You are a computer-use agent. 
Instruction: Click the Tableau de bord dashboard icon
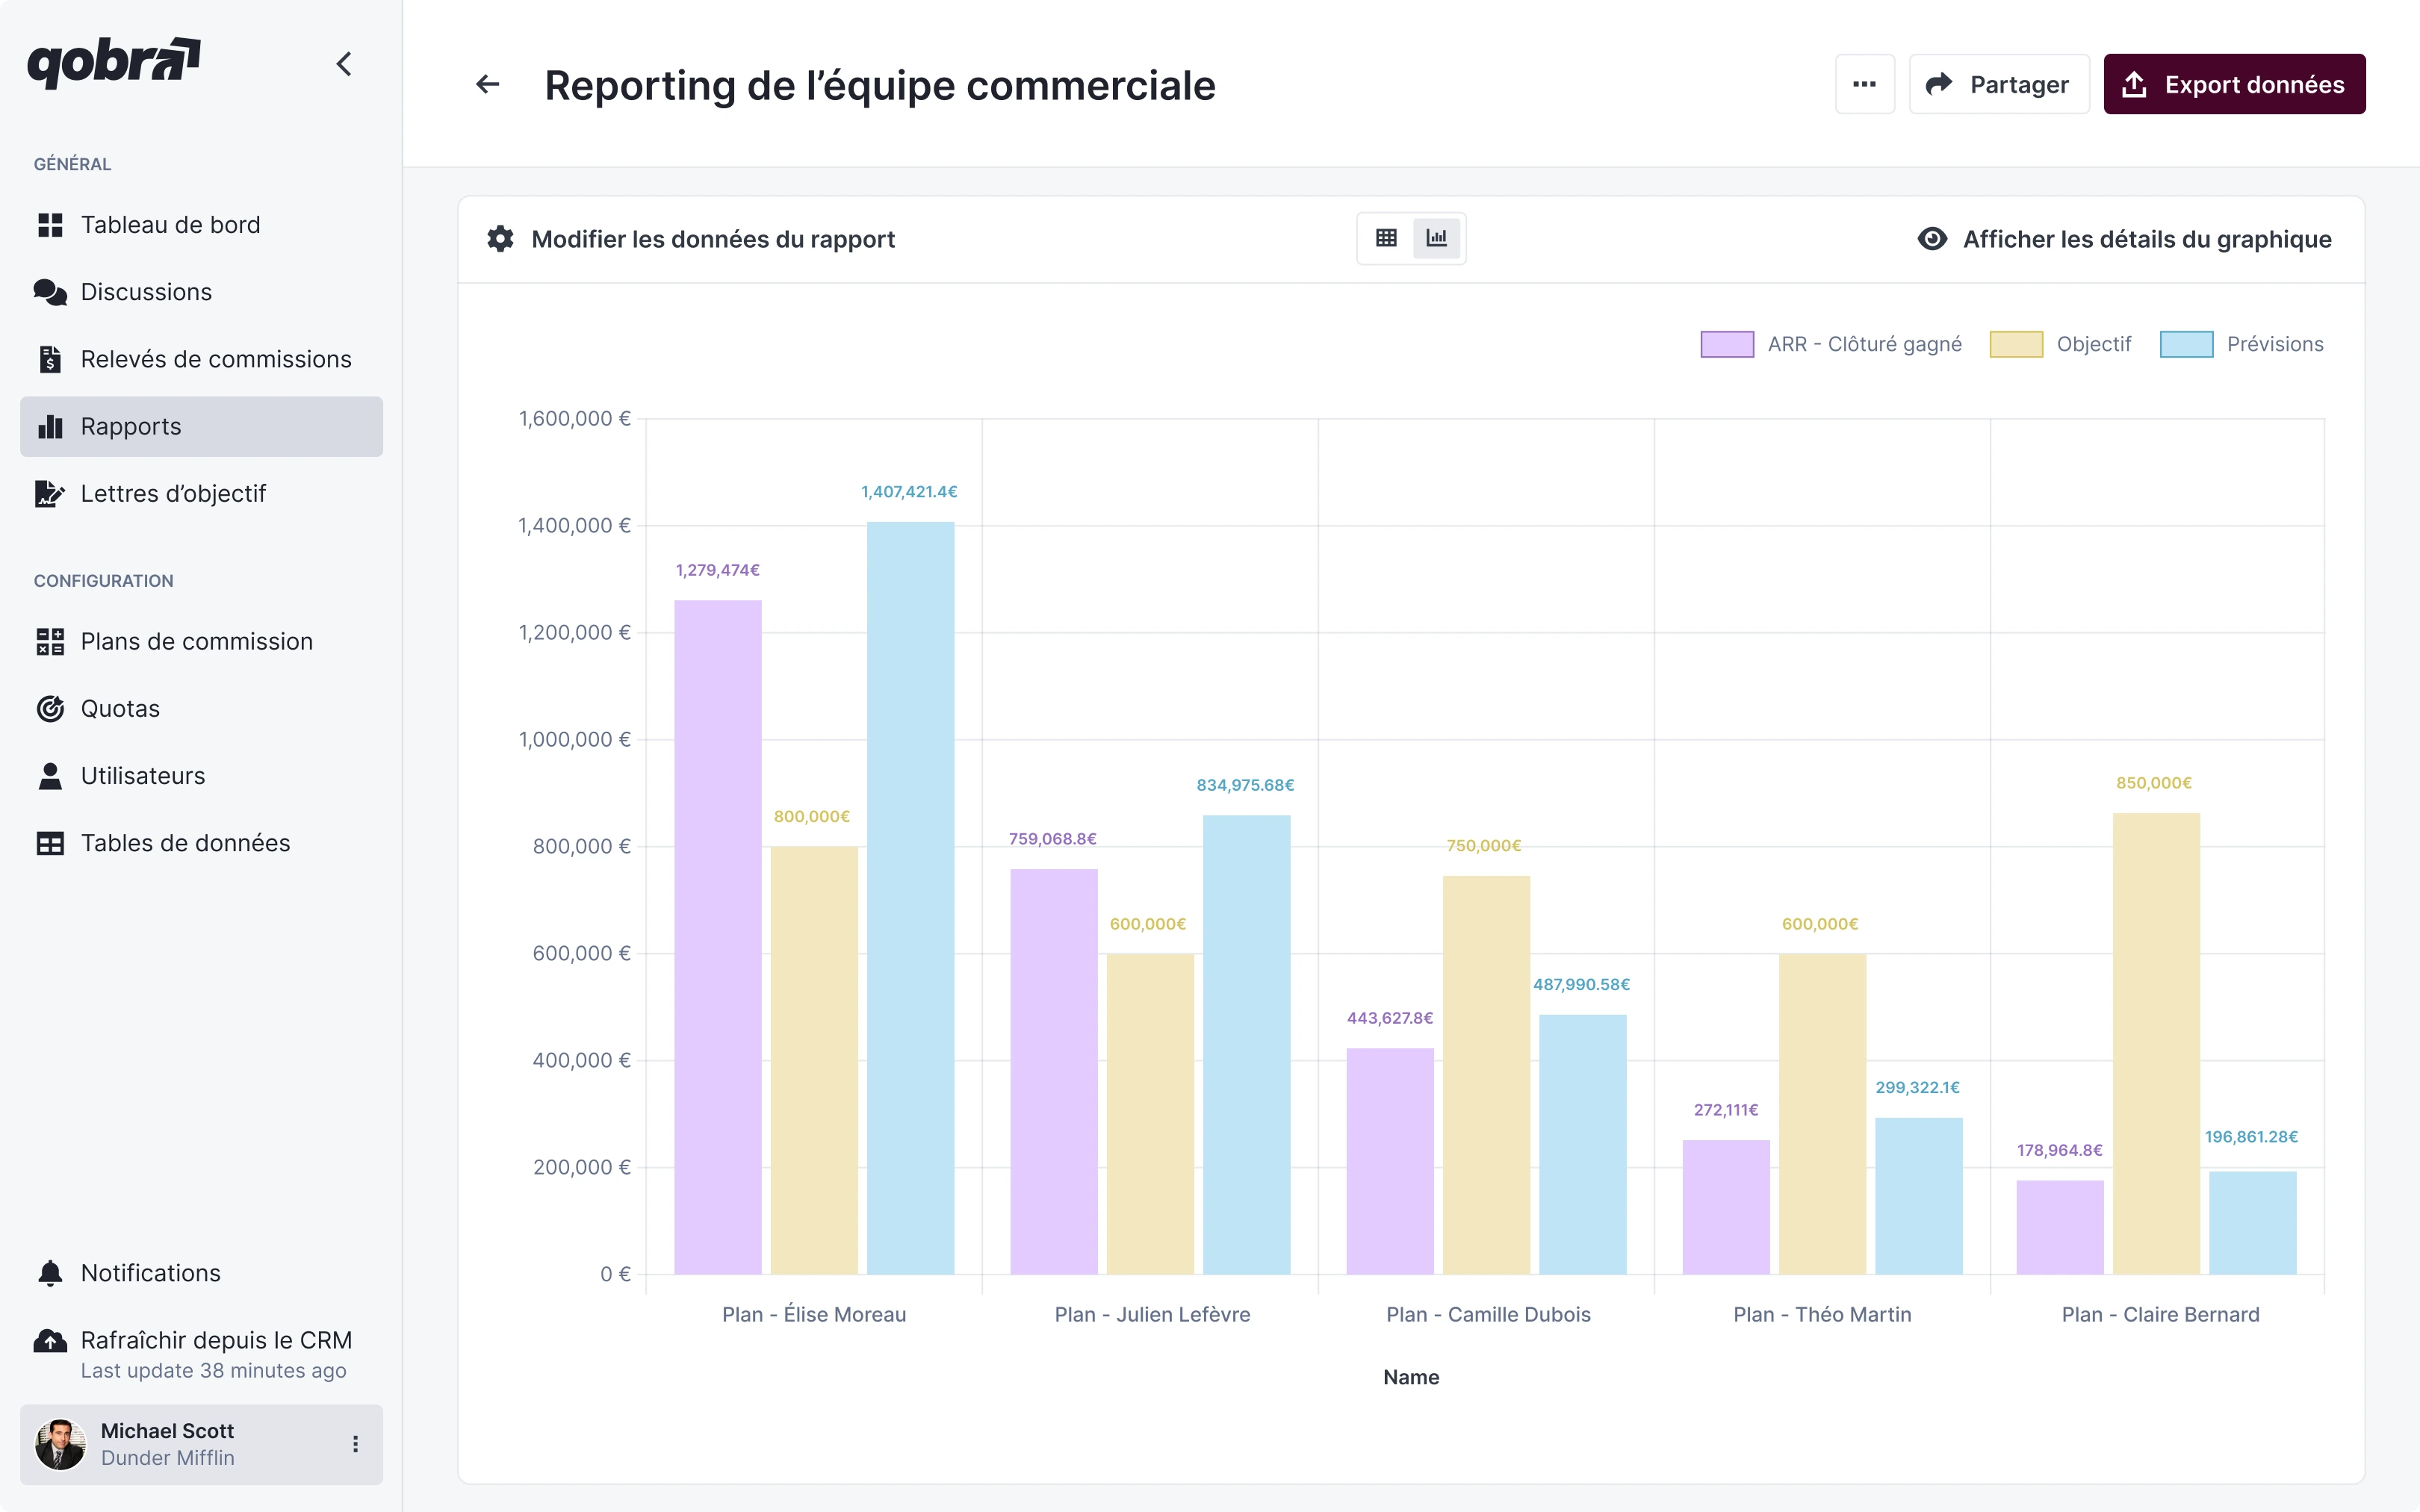pos(49,225)
